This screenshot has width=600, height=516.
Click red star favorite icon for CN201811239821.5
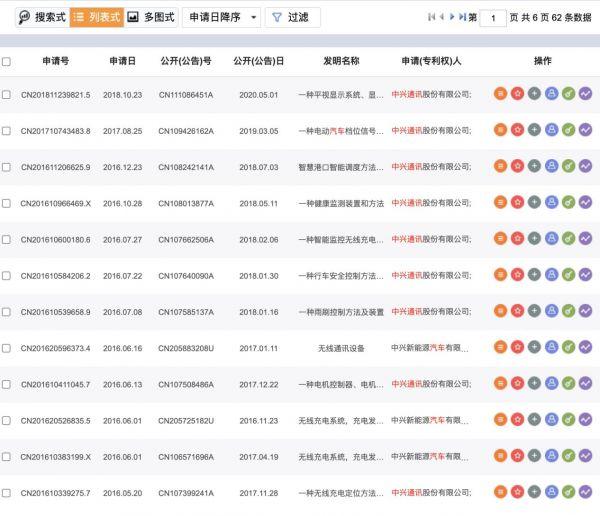click(x=517, y=93)
